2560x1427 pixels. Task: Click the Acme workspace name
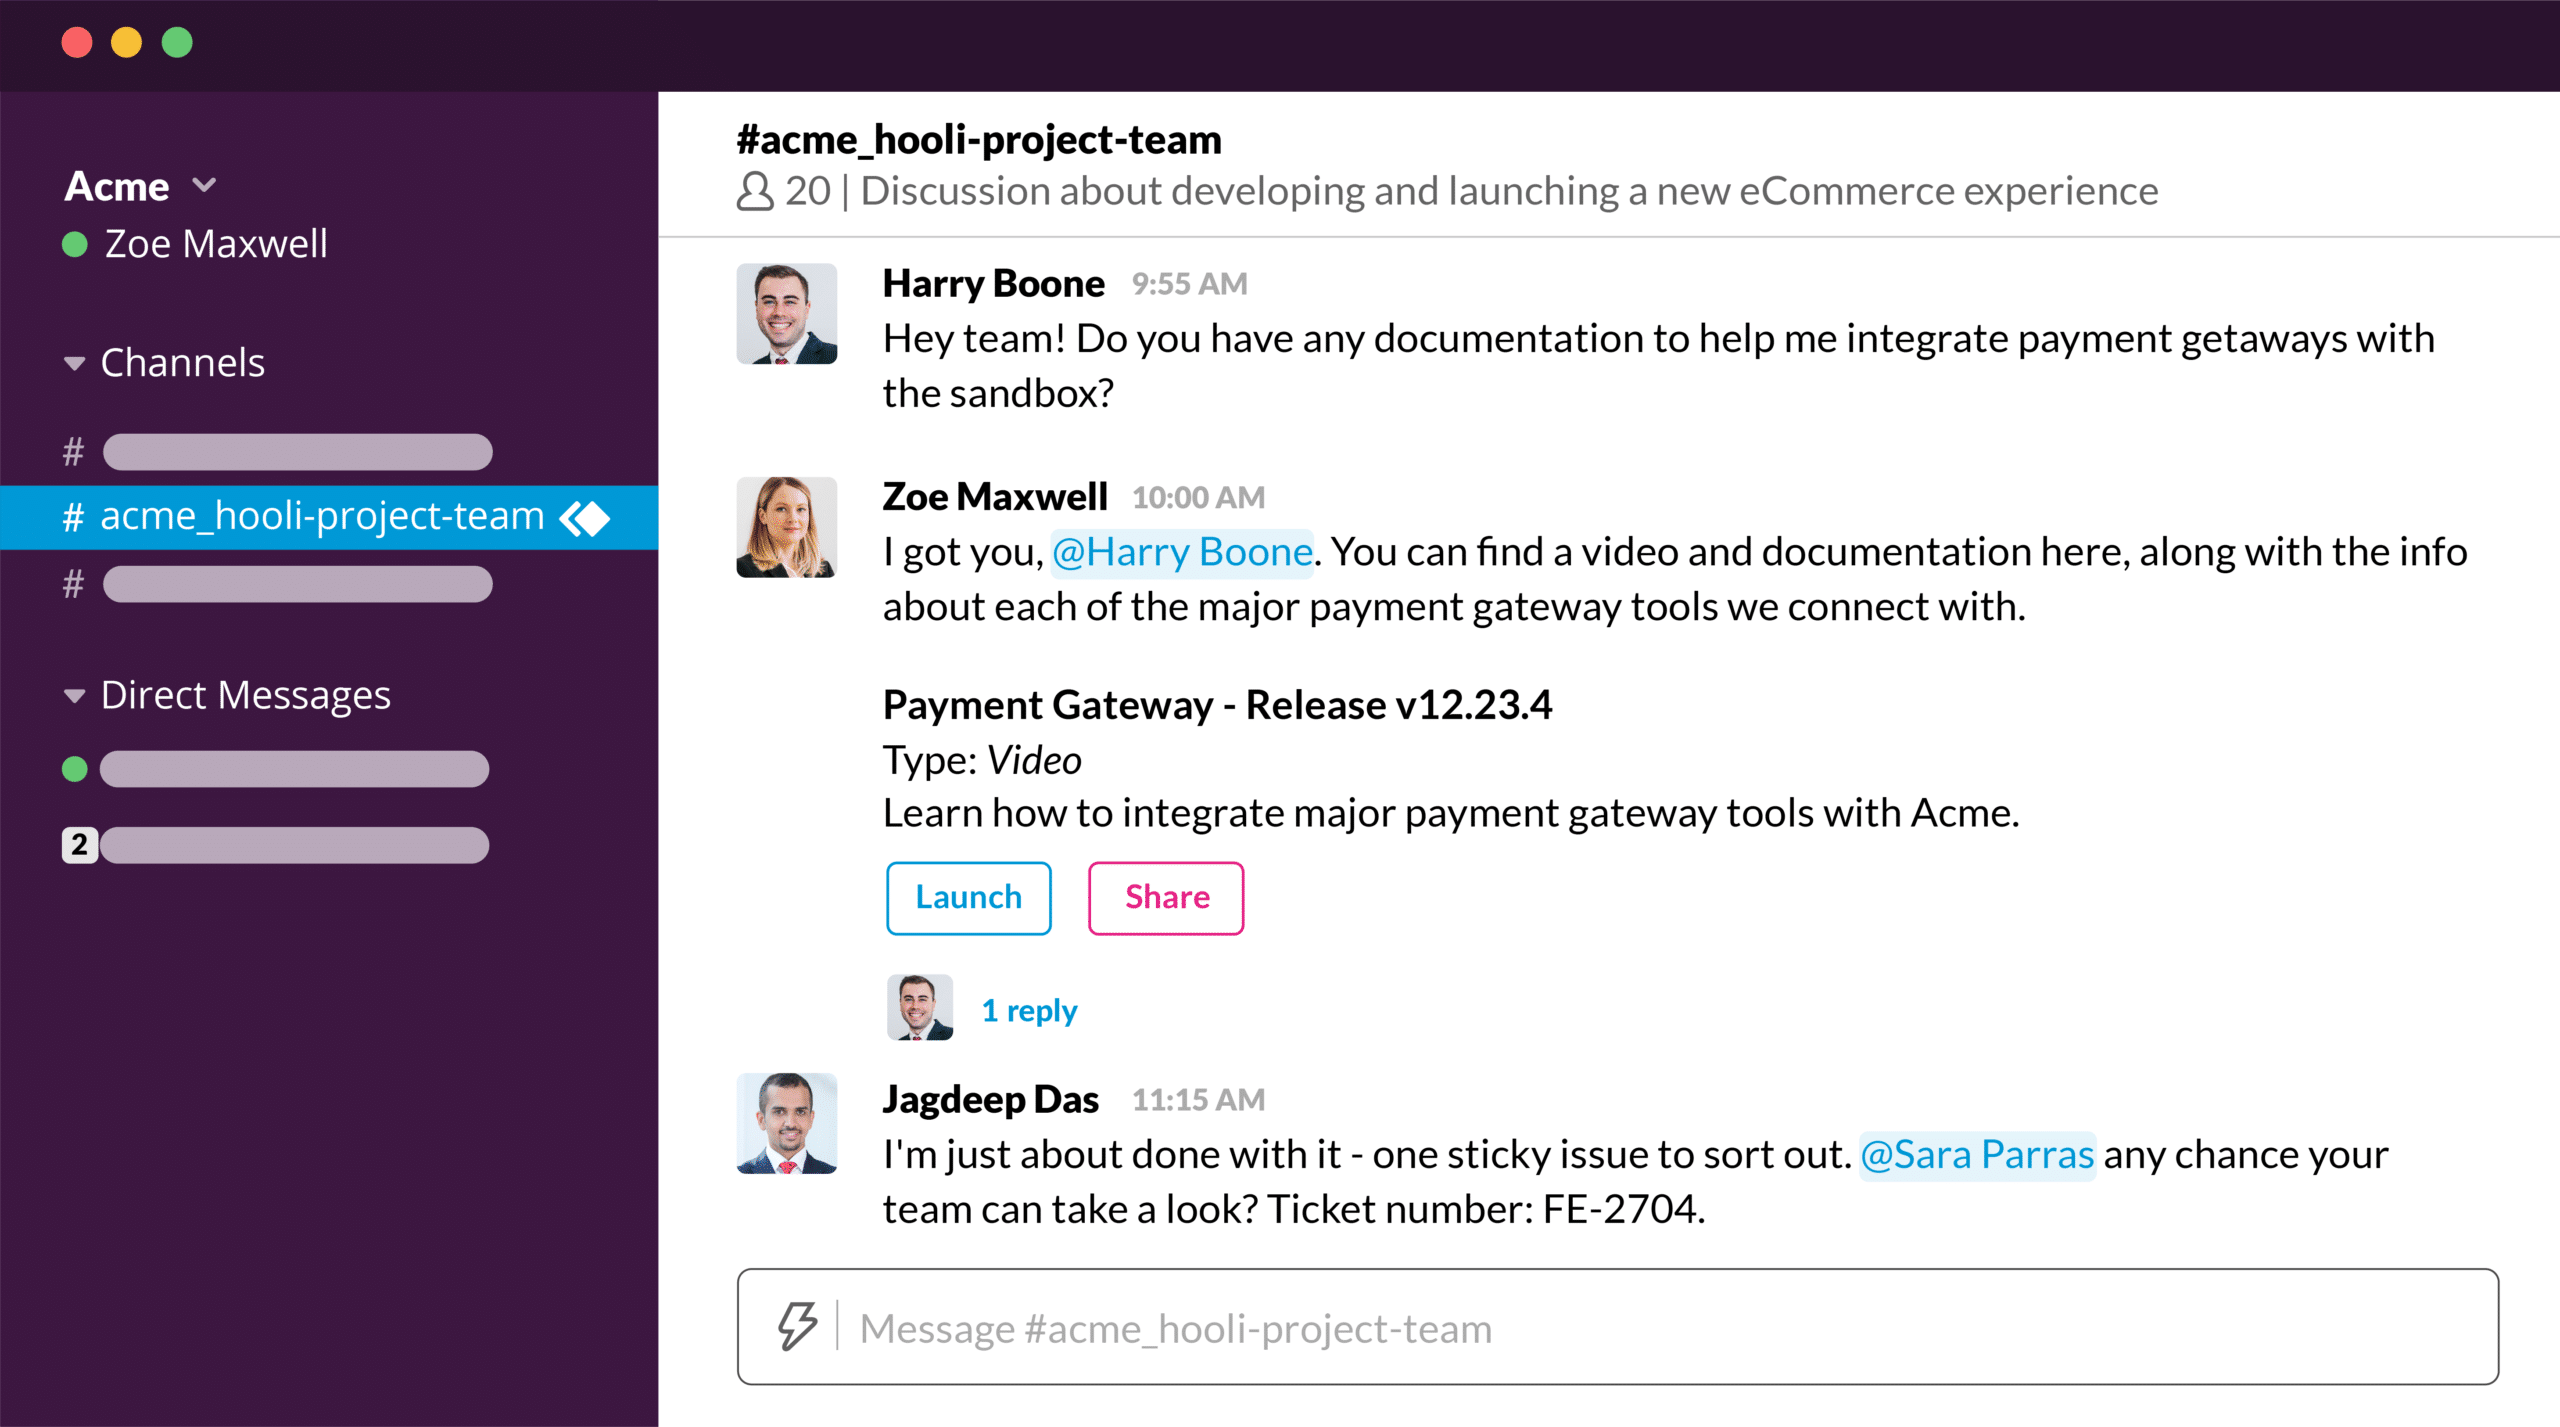click(x=117, y=186)
